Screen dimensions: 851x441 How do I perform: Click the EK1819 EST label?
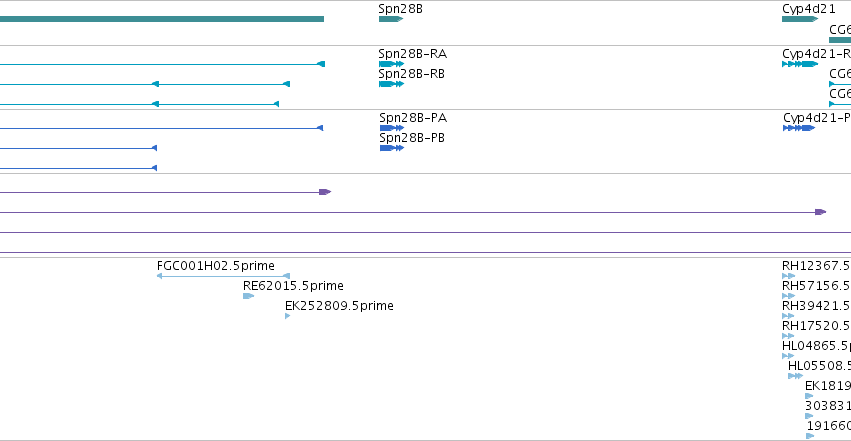click(x=828, y=386)
